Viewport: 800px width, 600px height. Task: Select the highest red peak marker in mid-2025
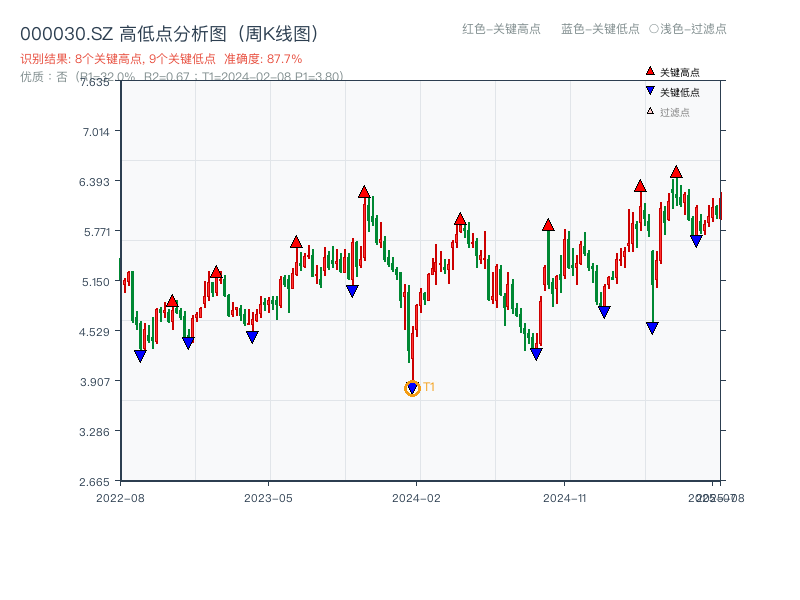click(676, 172)
